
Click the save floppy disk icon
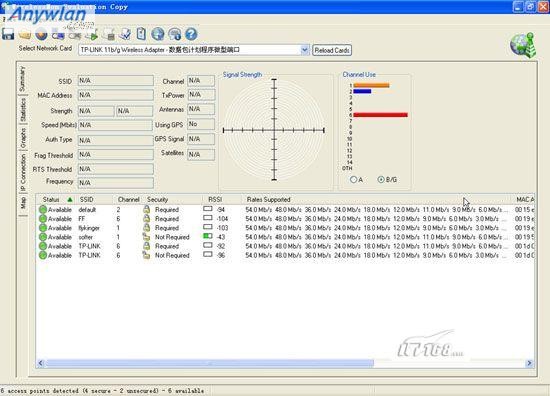pos(8,34)
